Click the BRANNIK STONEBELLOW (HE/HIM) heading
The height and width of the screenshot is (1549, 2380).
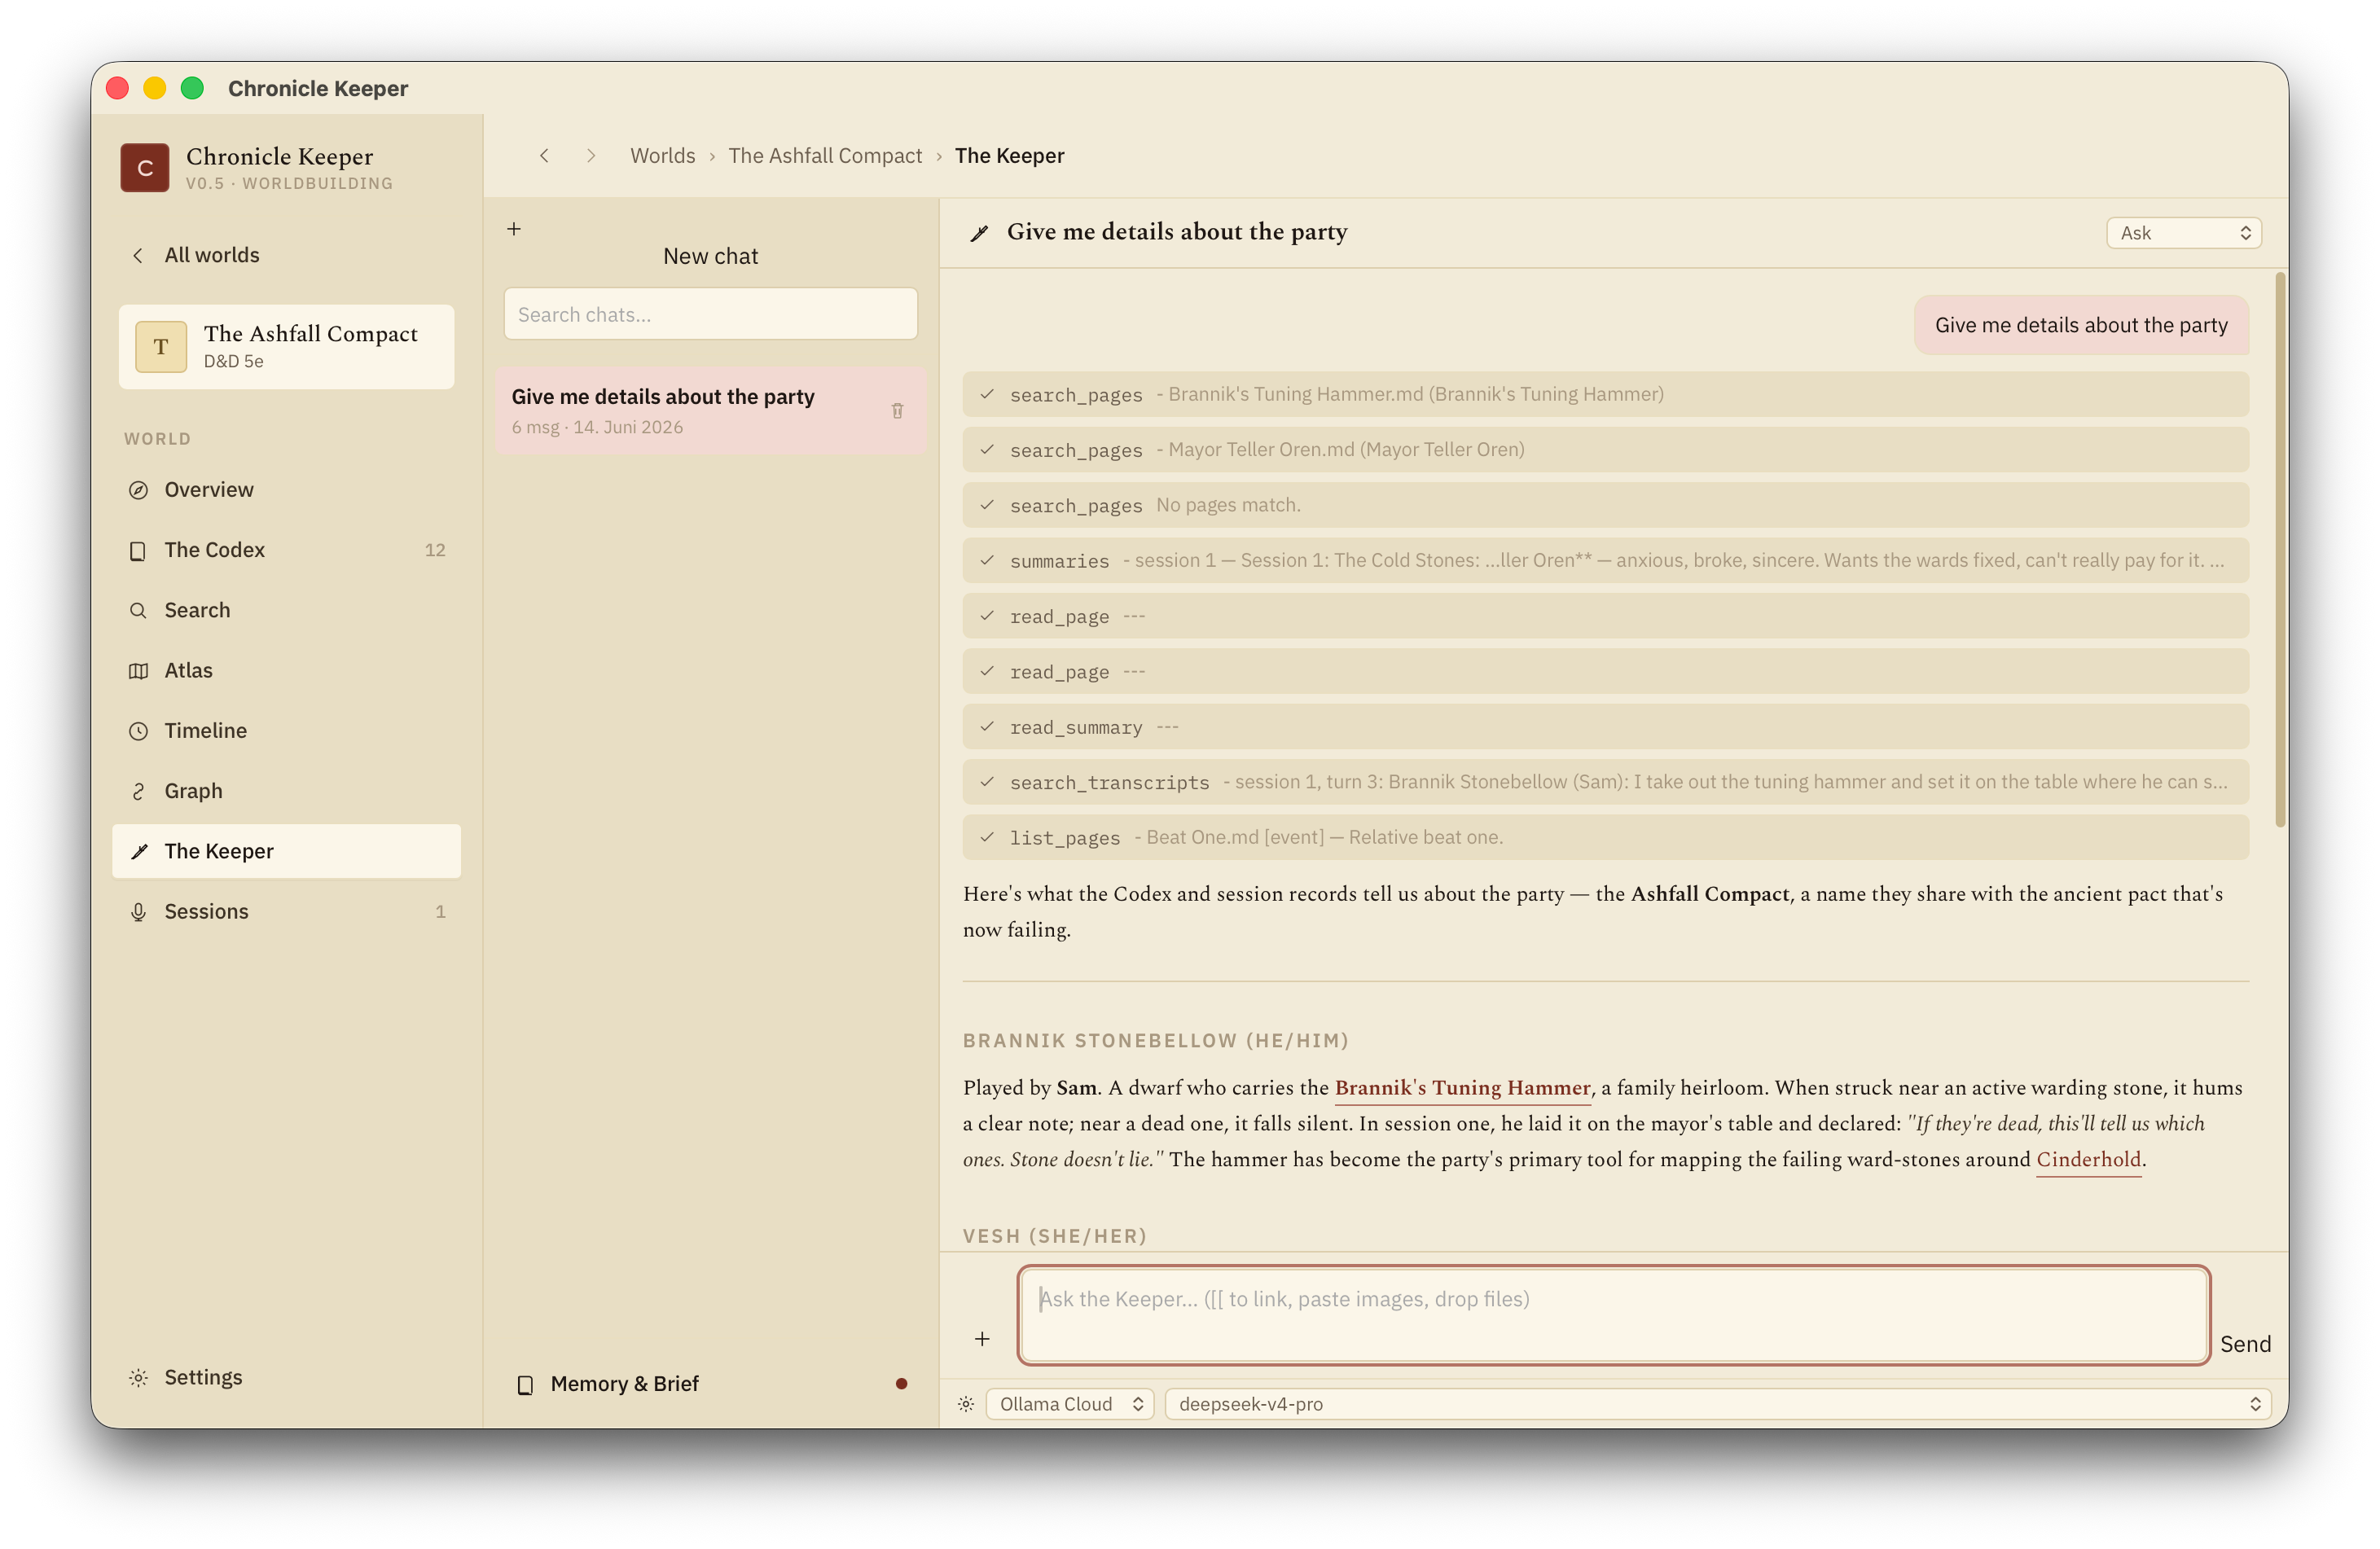[x=1155, y=1041]
